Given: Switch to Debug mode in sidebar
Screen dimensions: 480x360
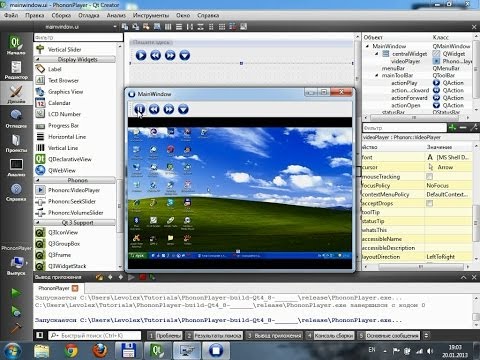Looking at the screenshot, I should coord(16,118).
